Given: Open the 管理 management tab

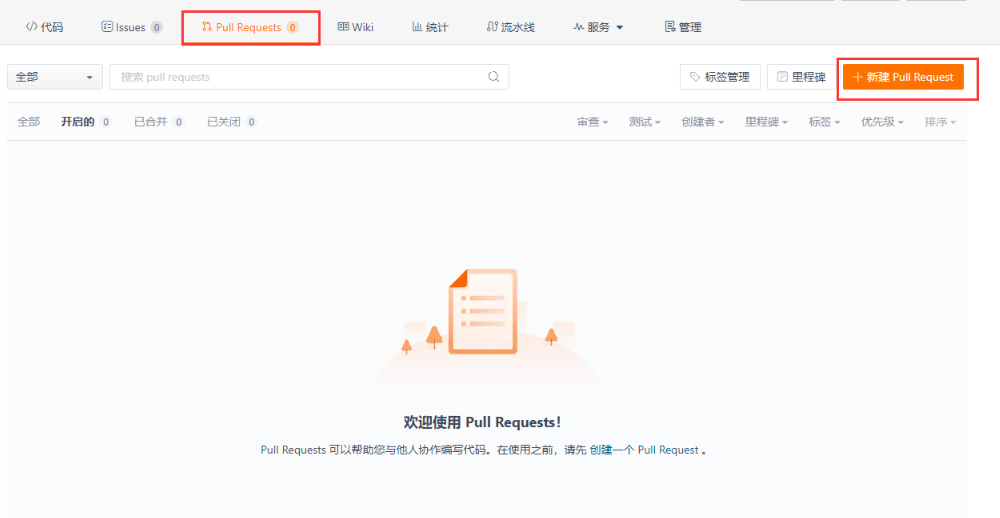Looking at the screenshot, I should point(683,27).
